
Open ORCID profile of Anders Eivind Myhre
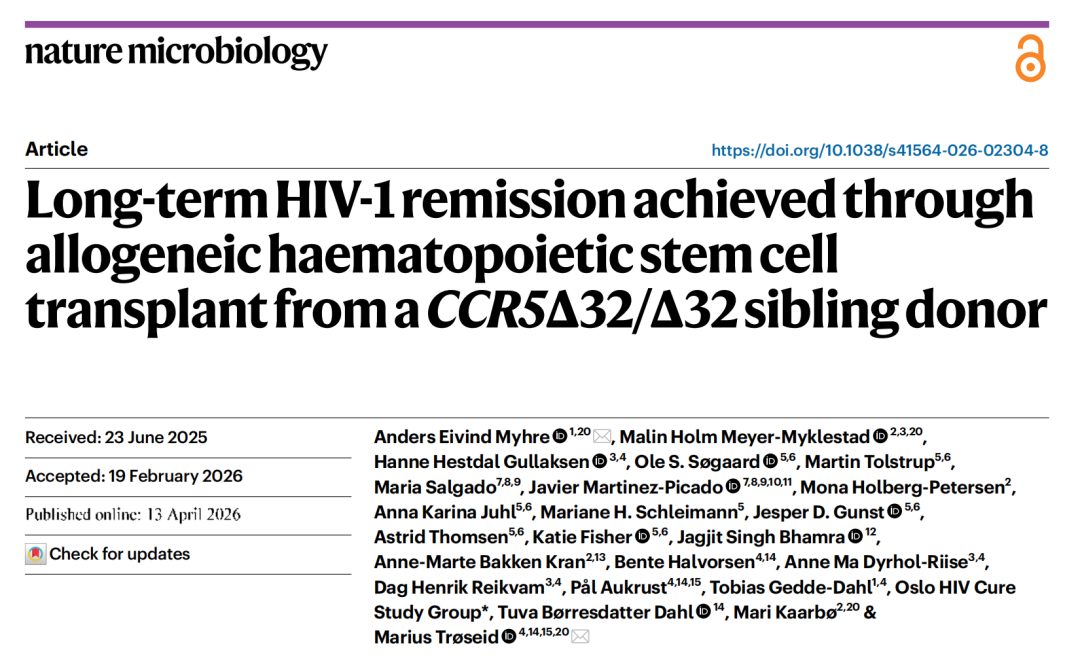(560, 437)
